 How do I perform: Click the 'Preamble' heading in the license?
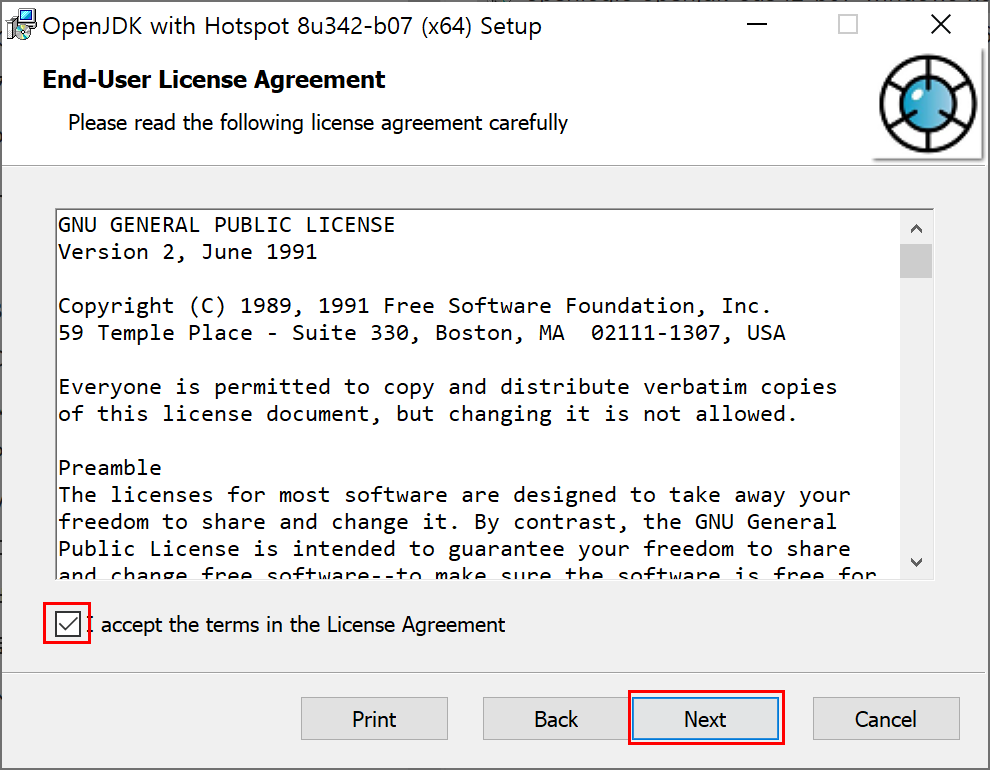[110, 468]
